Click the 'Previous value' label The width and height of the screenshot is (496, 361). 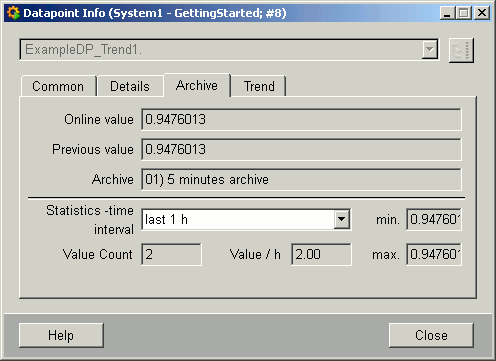click(x=93, y=149)
